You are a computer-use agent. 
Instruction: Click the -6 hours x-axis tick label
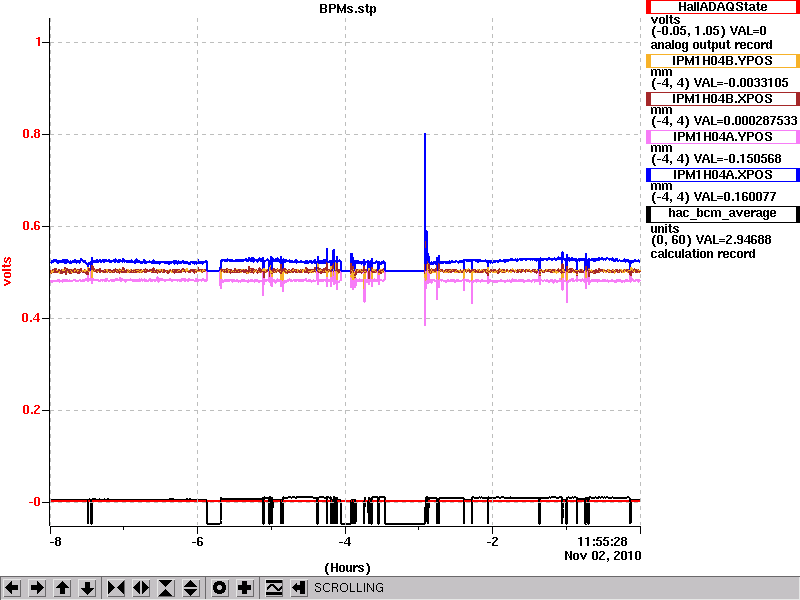click(197, 542)
